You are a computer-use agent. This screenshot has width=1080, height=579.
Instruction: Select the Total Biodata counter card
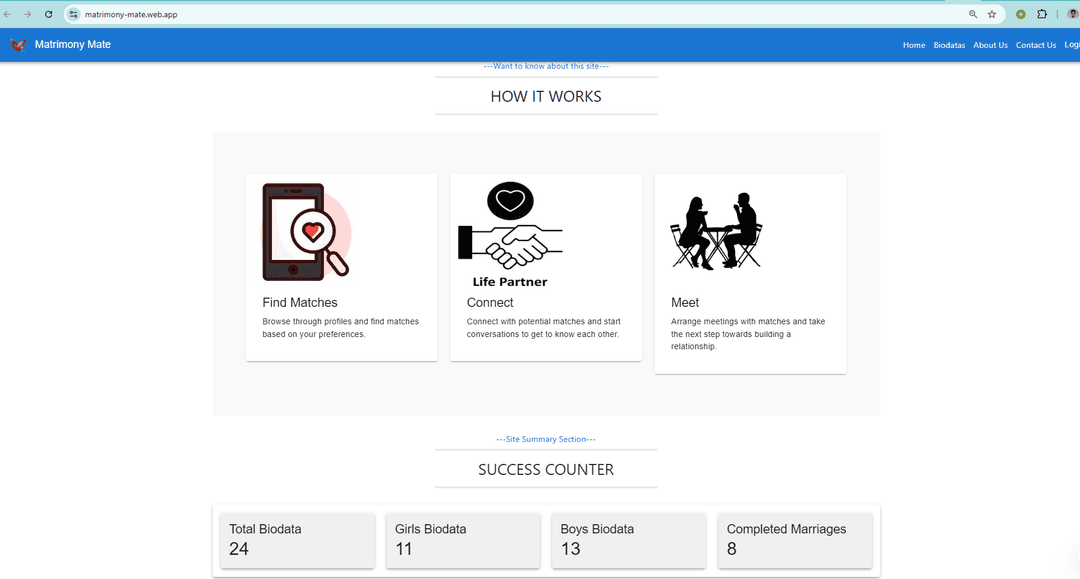click(298, 540)
